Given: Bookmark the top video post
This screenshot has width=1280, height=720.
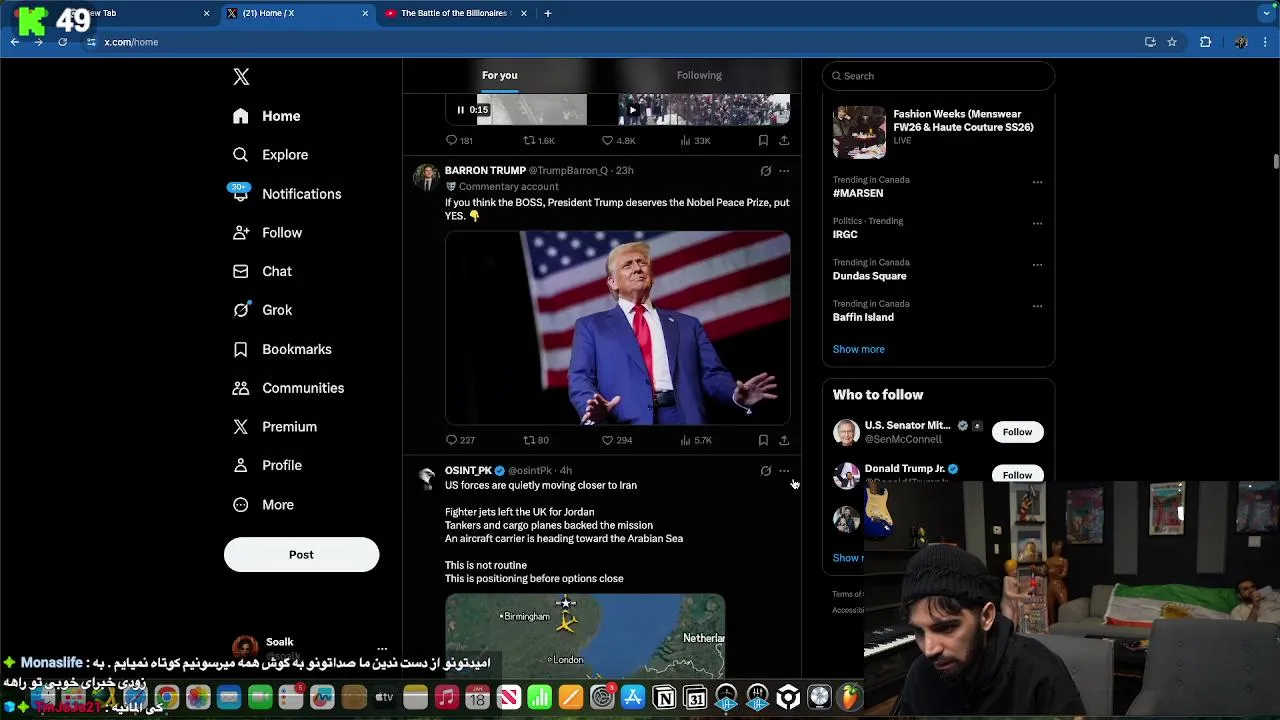Looking at the screenshot, I should pos(763,141).
